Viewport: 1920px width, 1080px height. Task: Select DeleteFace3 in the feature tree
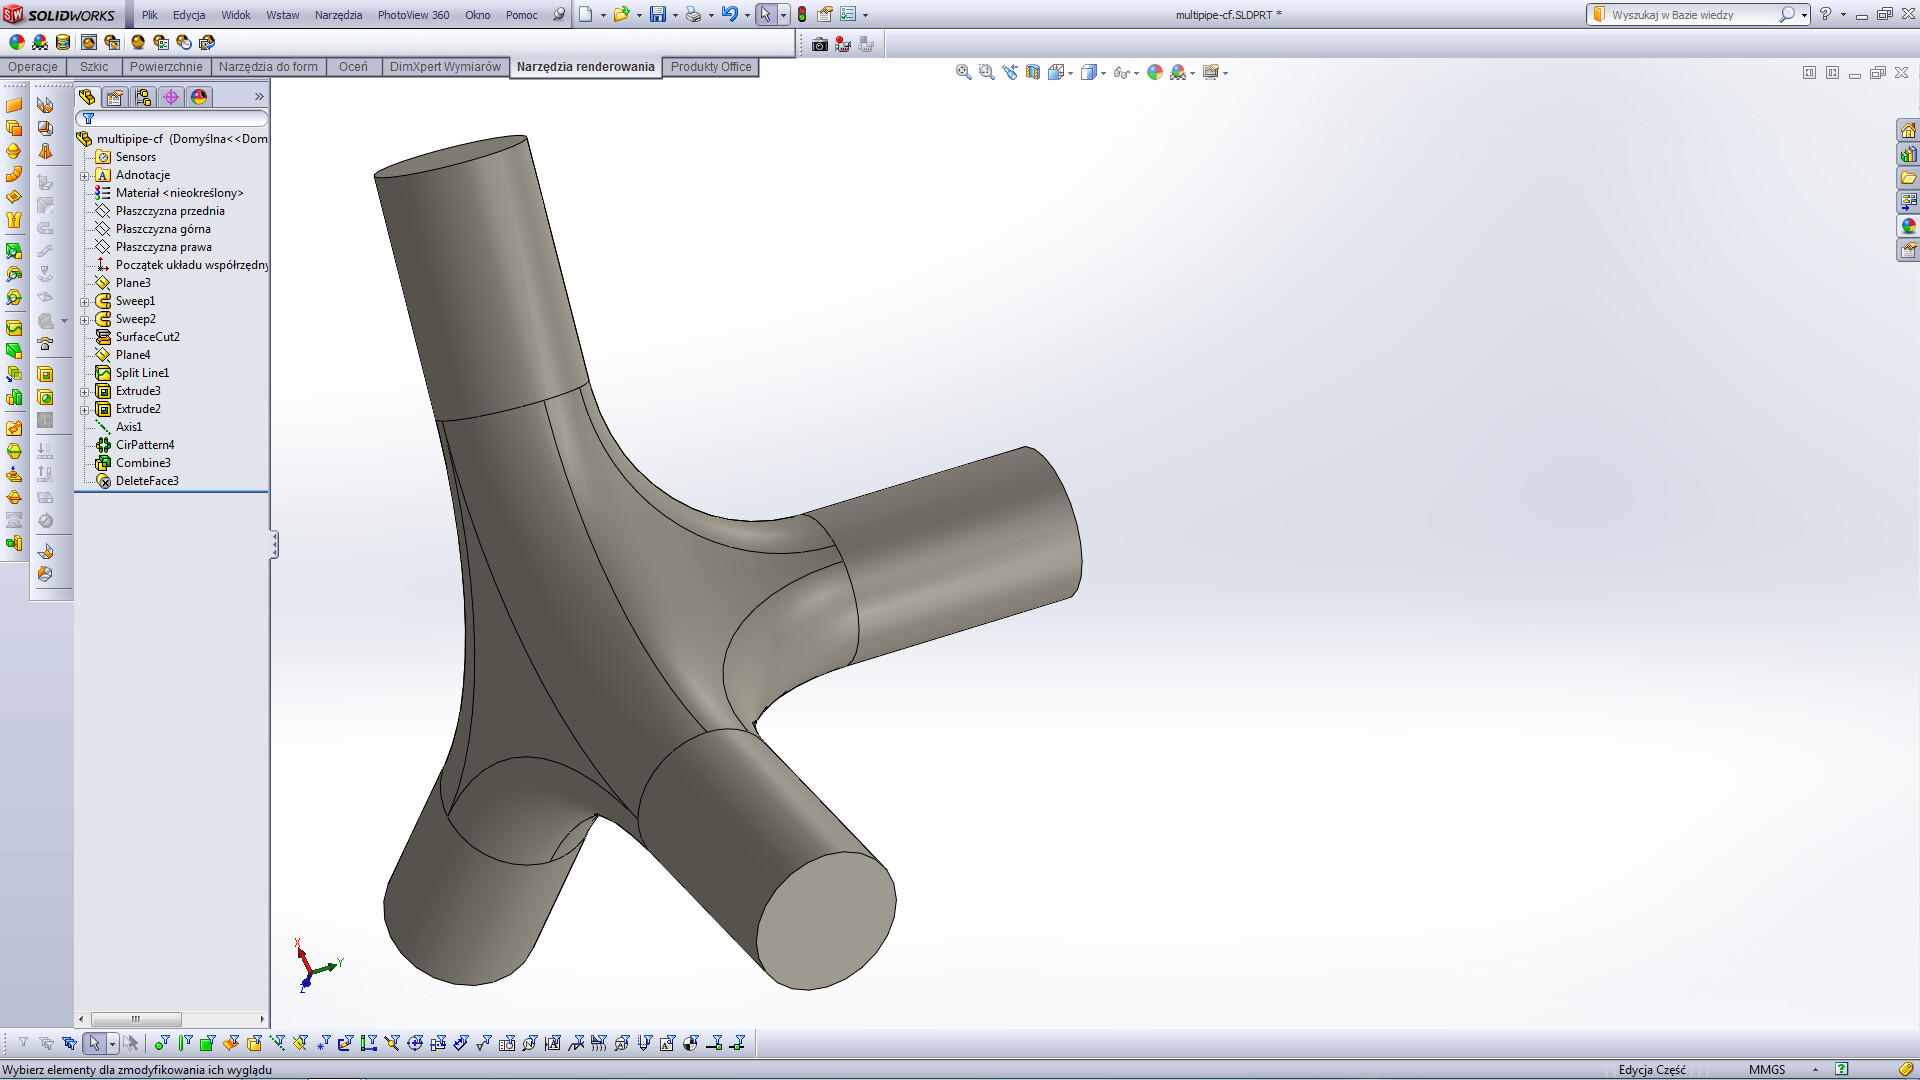point(147,481)
